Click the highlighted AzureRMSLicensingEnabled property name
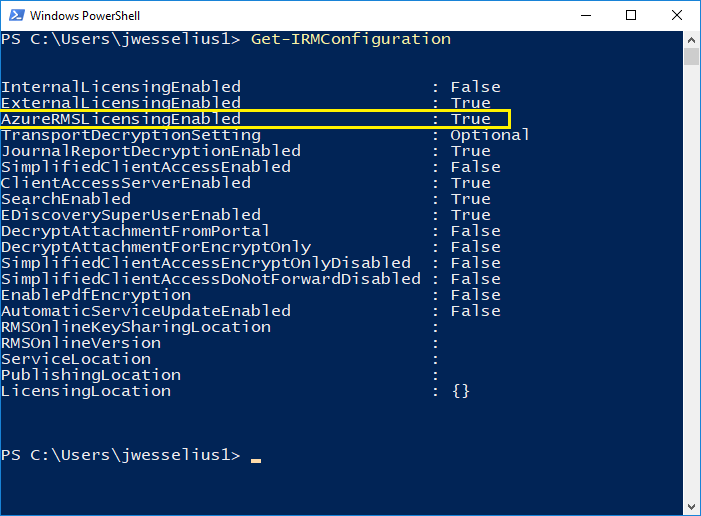 pos(121,119)
